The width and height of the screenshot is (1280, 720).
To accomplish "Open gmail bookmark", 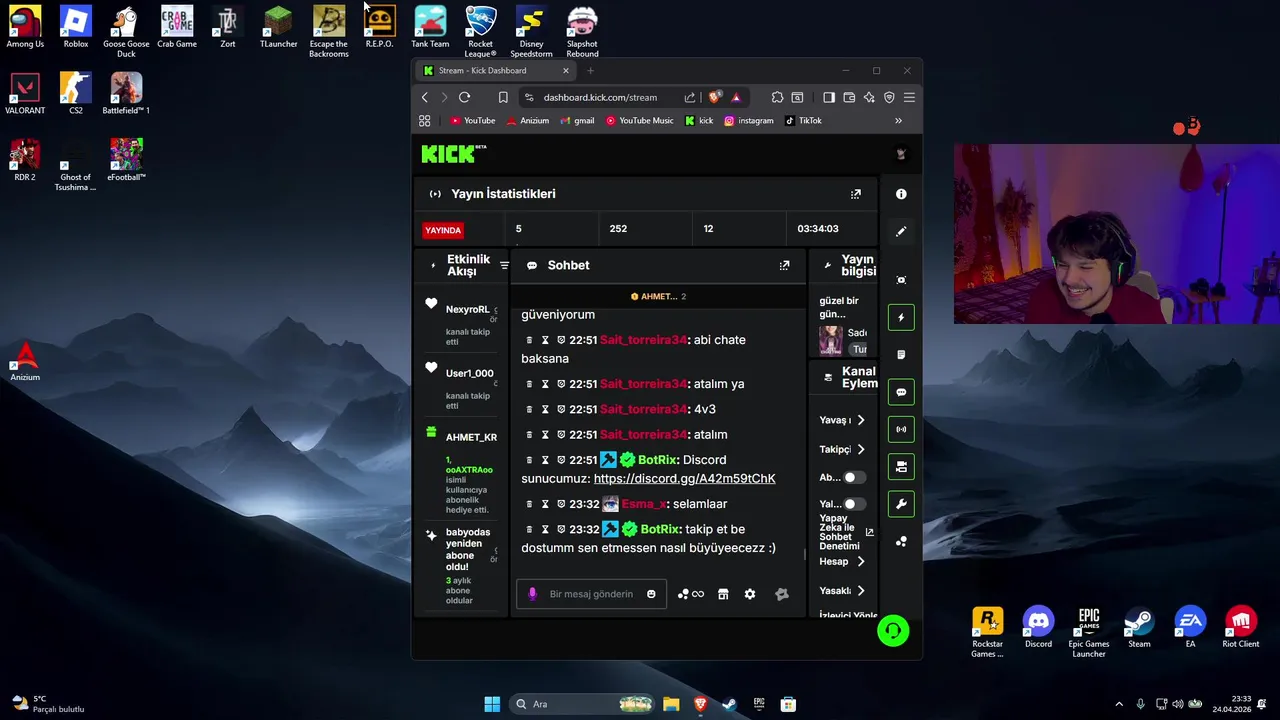I will [577, 121].
